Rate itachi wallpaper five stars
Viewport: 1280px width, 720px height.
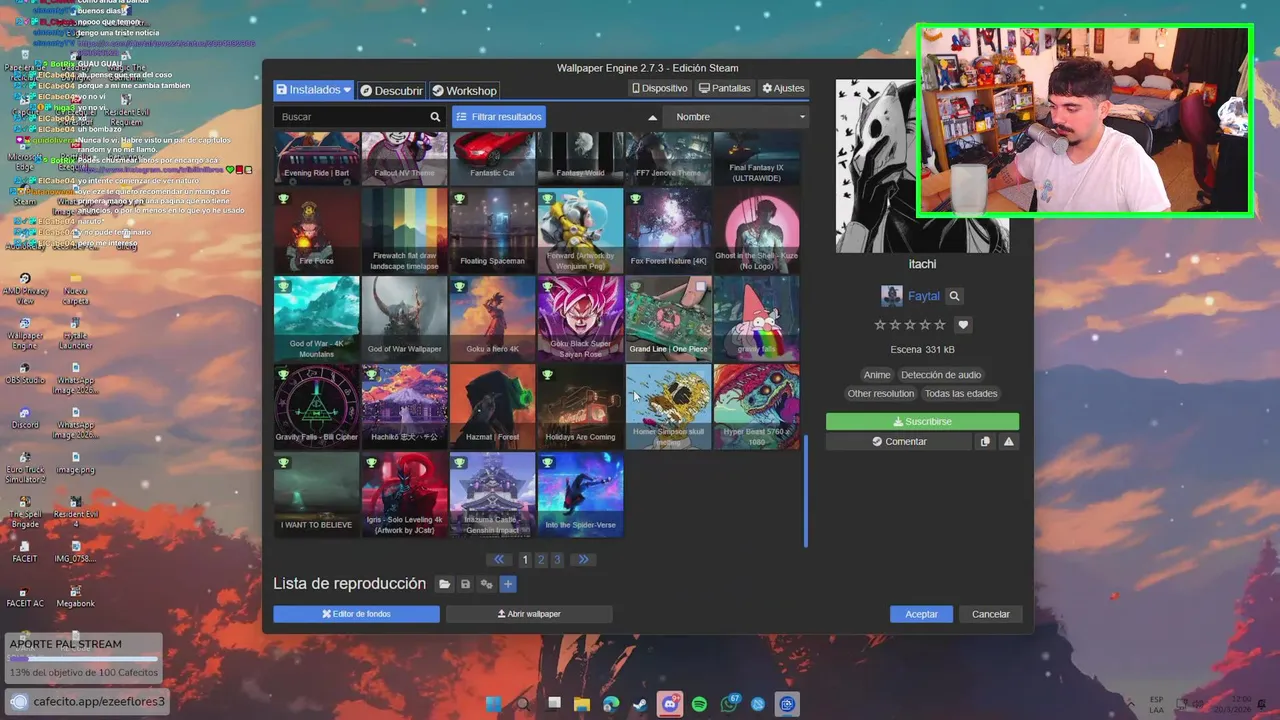(939, 325)
